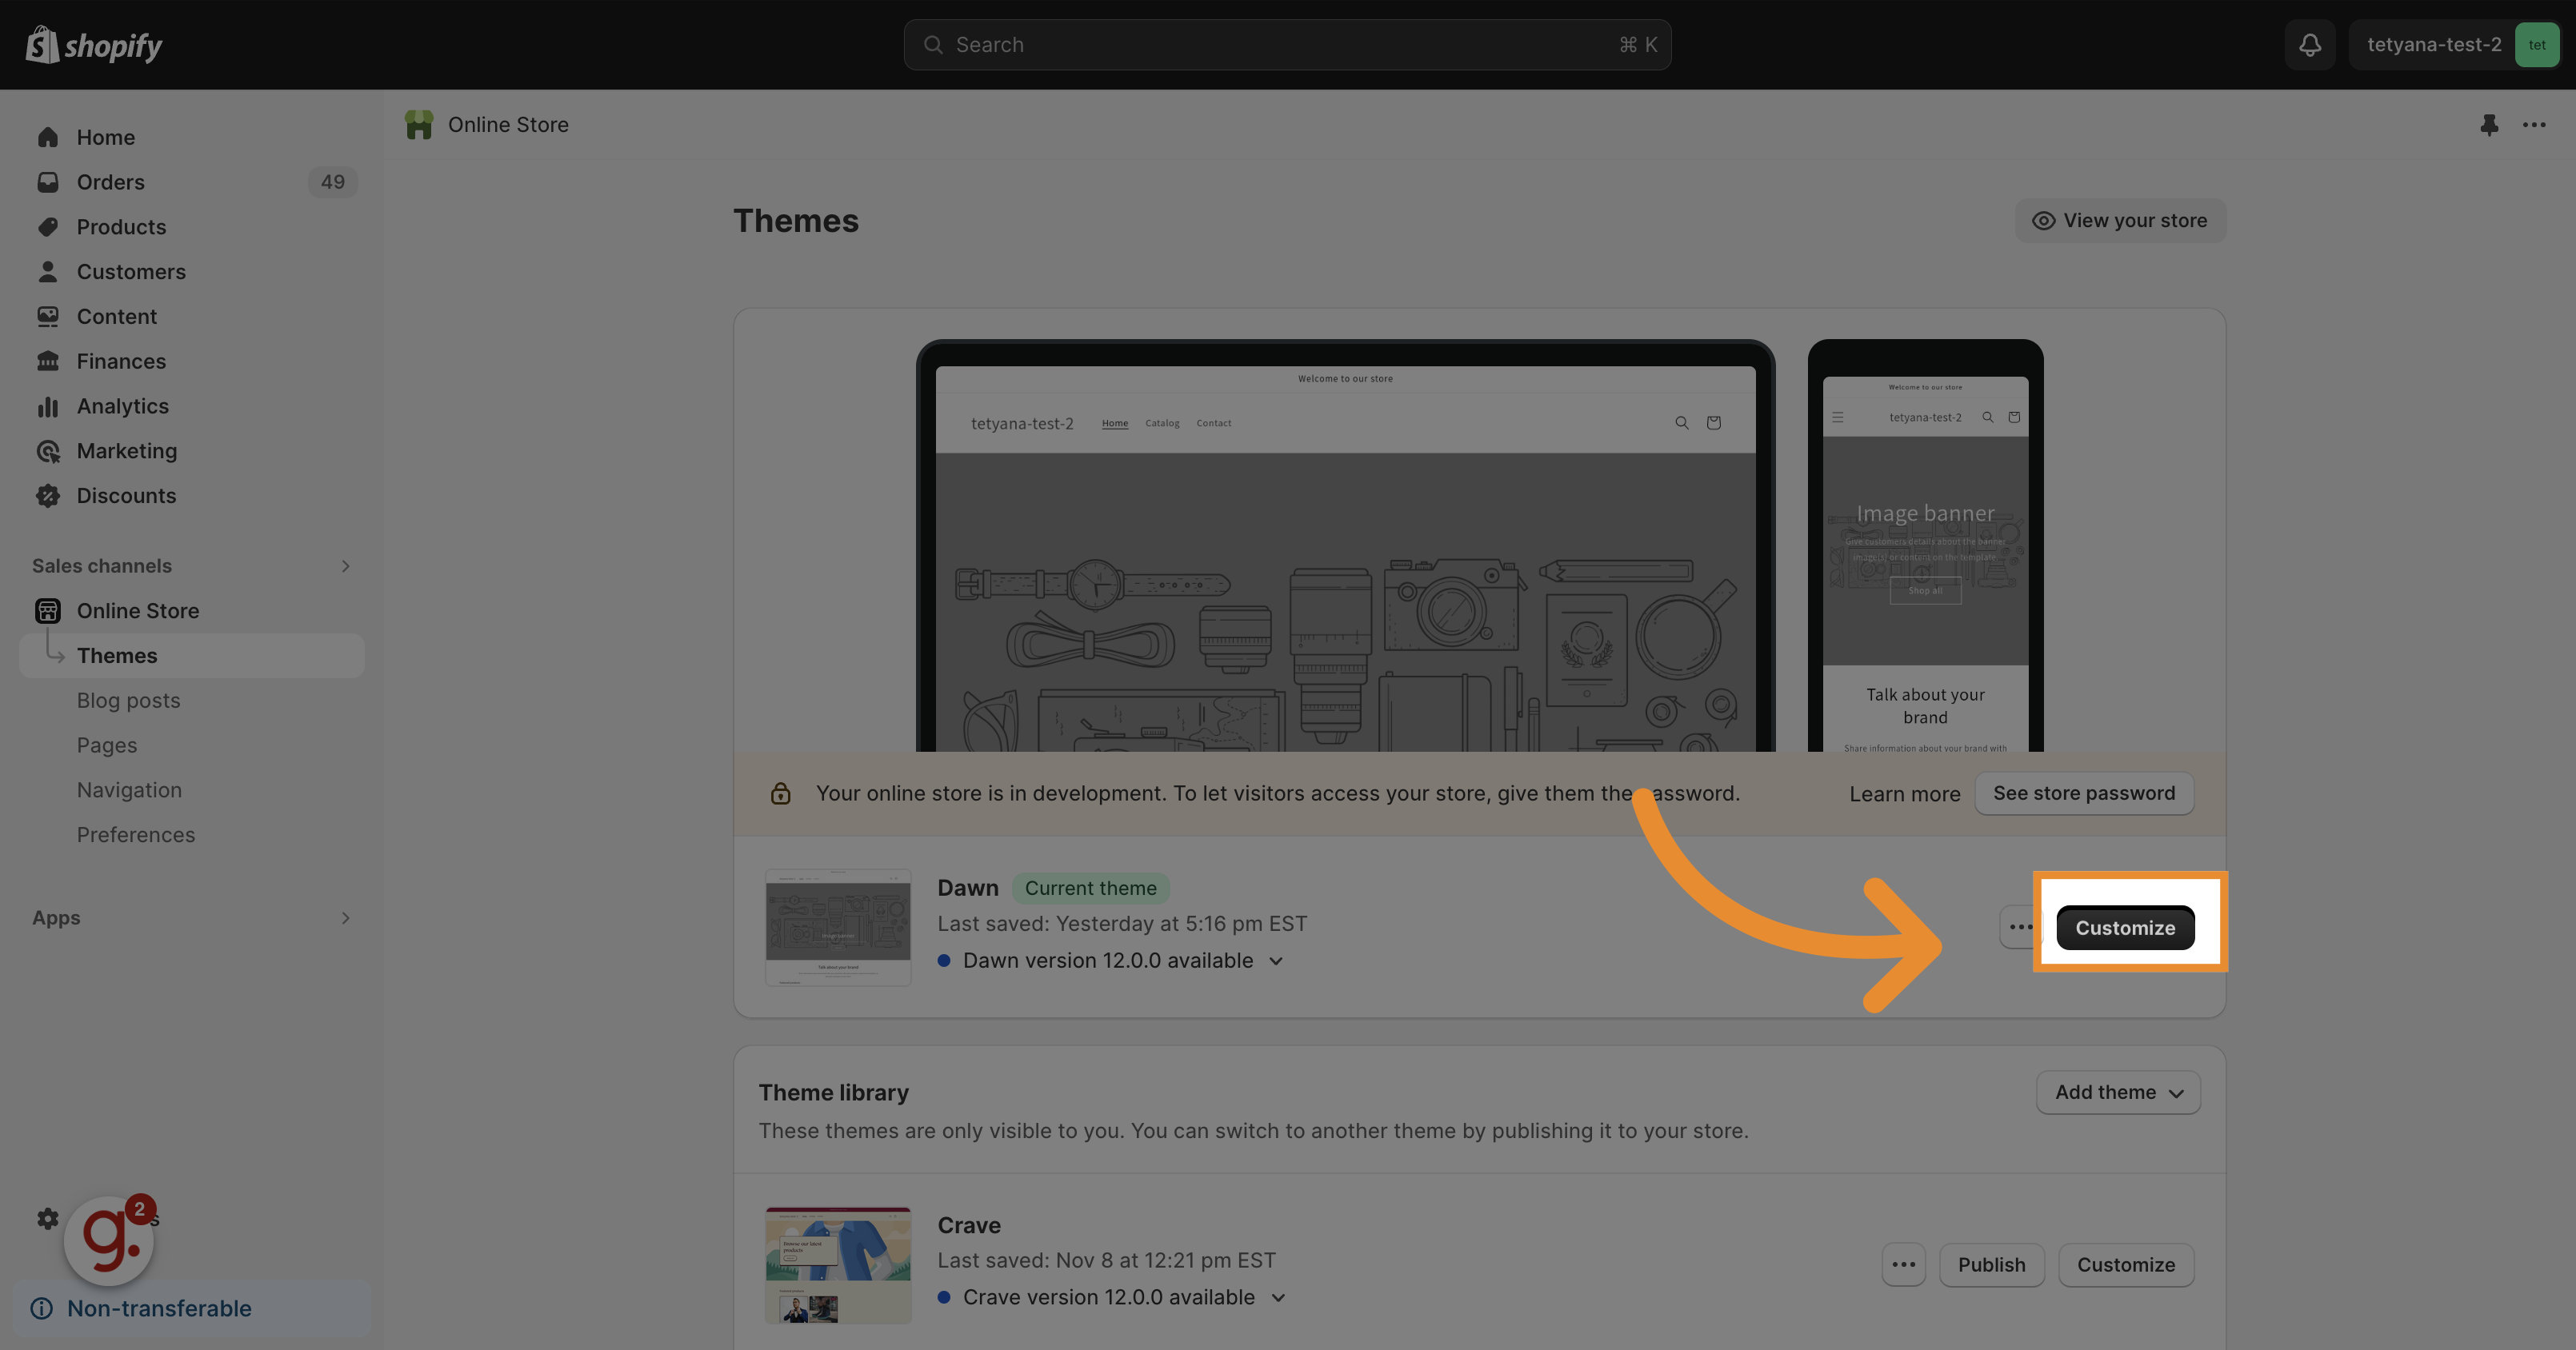Viewport: 2576px width, 1350px height.
Task: Publish the Crave theme
Action: click(1991, 1264)
